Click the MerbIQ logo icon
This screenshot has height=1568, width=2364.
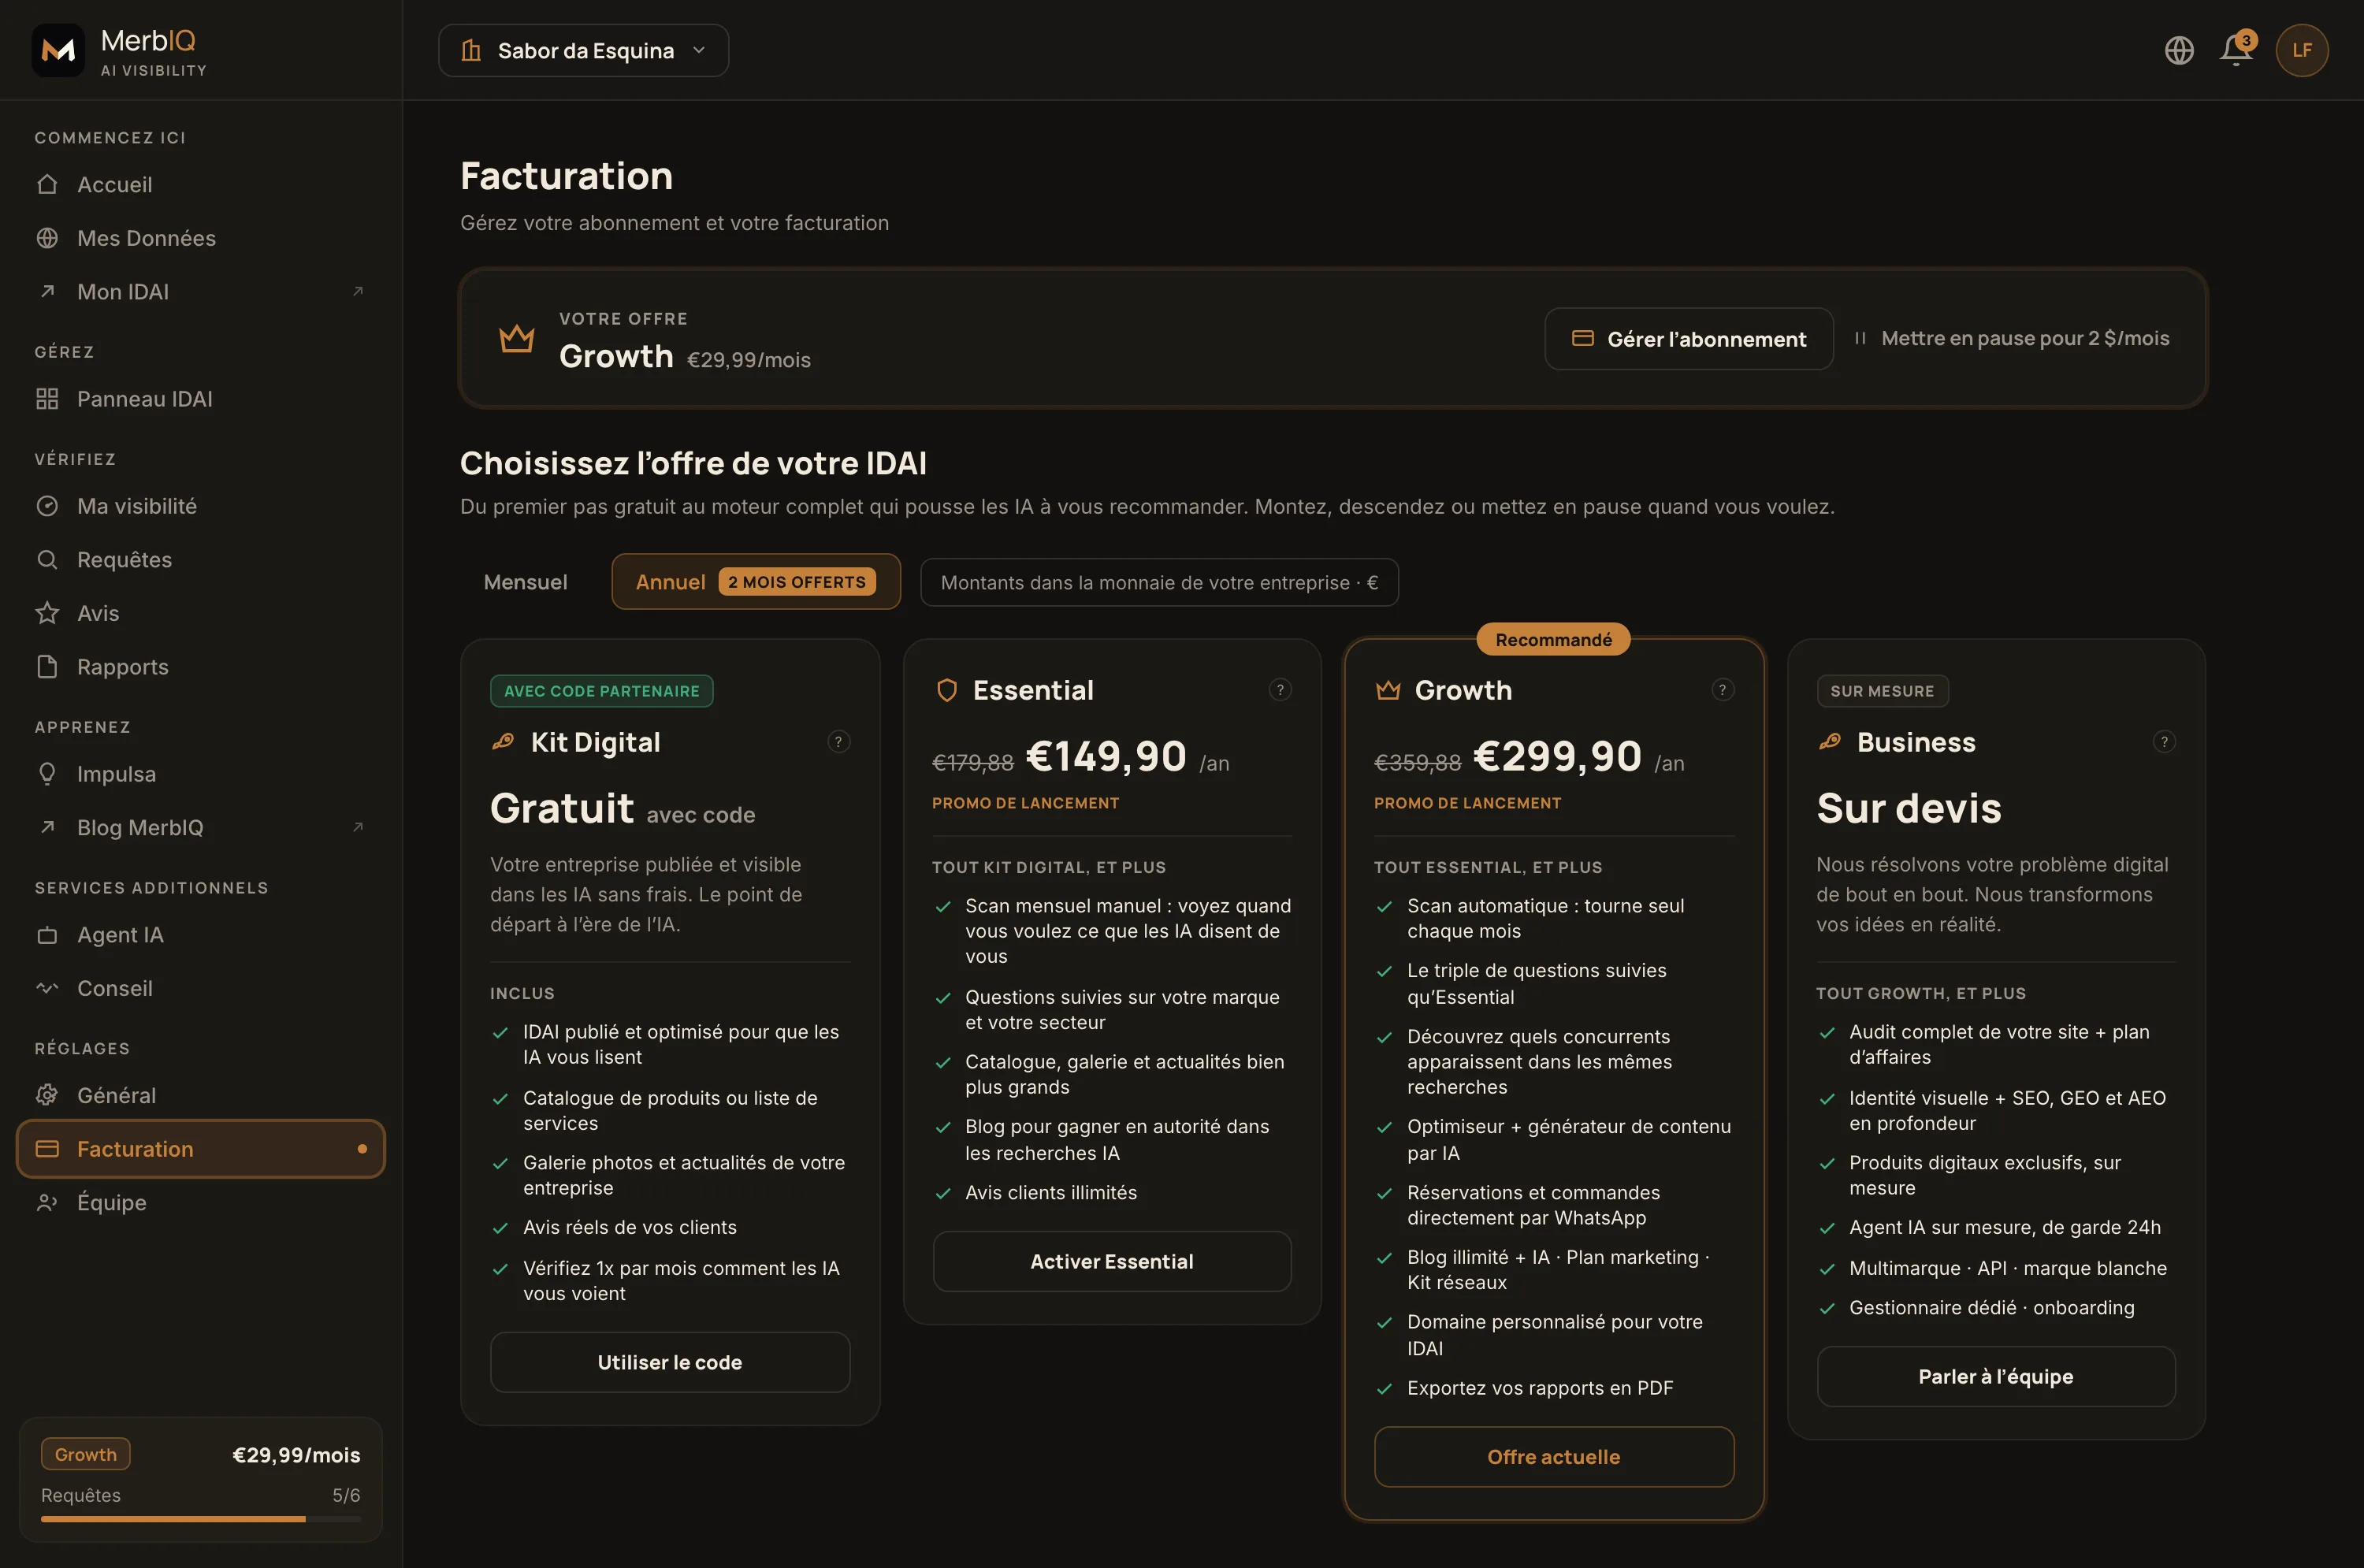tap(58, 50)
